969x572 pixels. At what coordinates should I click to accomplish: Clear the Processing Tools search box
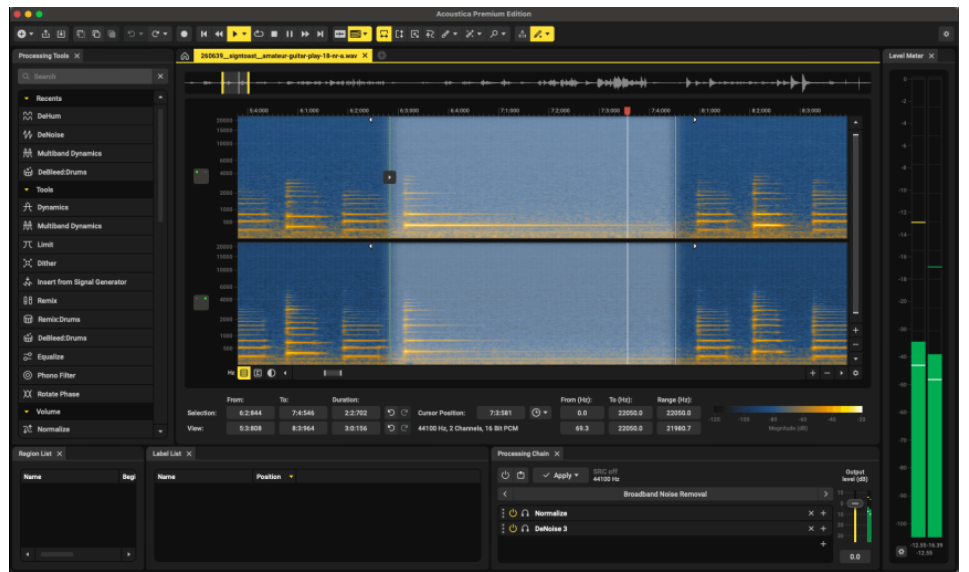(161, 77)
